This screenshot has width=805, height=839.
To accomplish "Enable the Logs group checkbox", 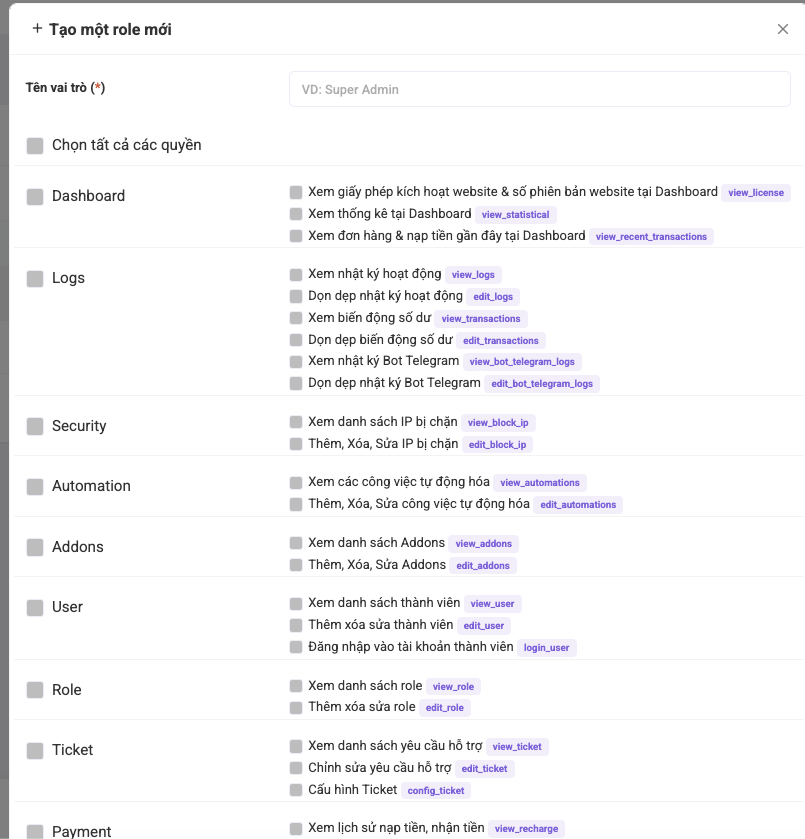I will [35, 279].
